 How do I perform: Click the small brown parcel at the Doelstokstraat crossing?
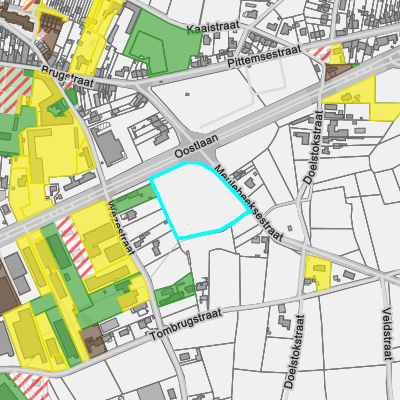(337, 72)
